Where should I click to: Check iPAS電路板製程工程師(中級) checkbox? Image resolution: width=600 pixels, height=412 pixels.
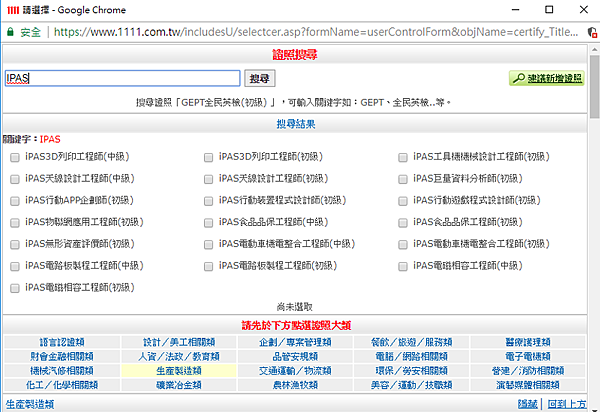tap(15, 266)
